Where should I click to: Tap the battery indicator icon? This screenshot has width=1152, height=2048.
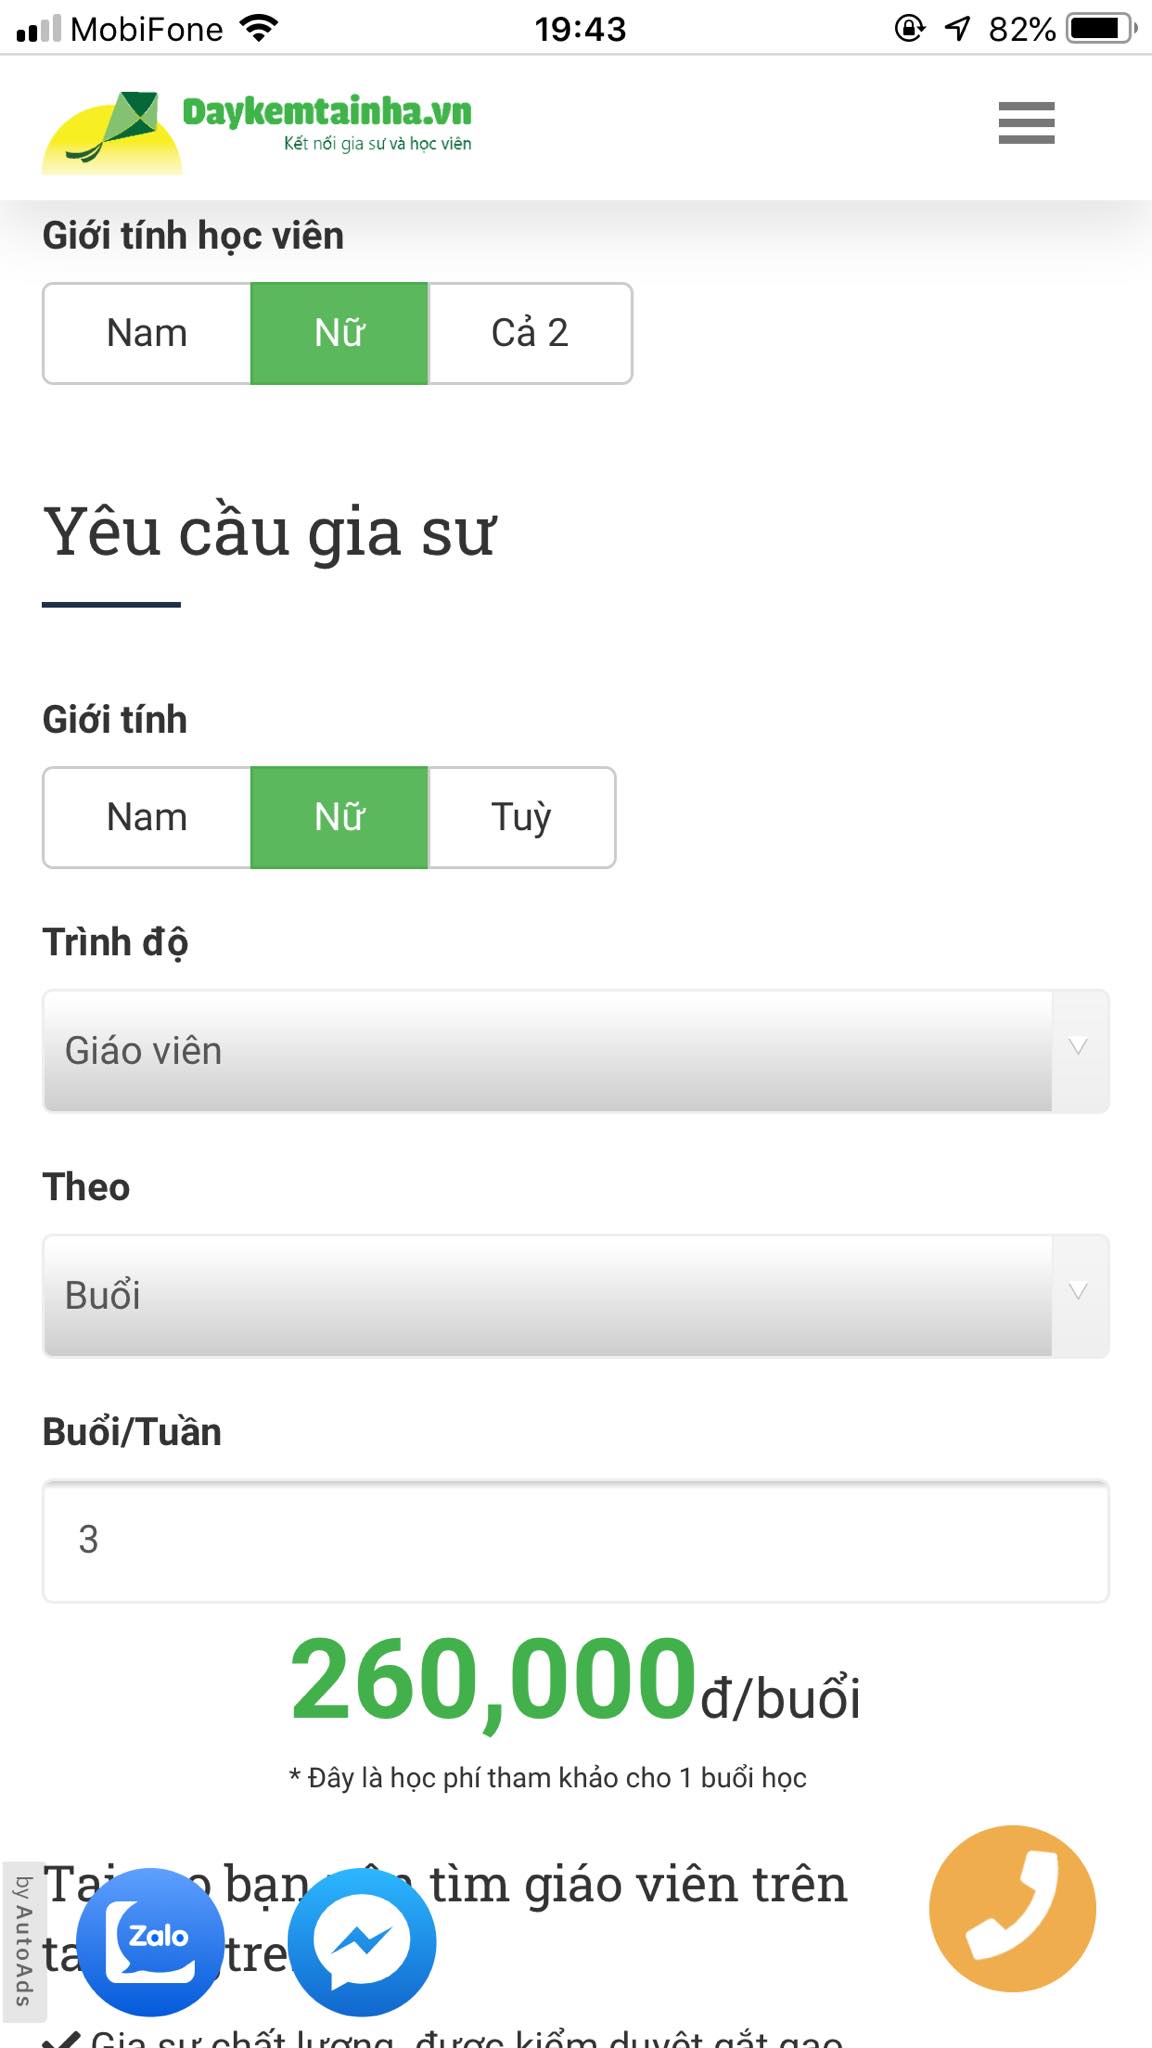(1101, 28)
